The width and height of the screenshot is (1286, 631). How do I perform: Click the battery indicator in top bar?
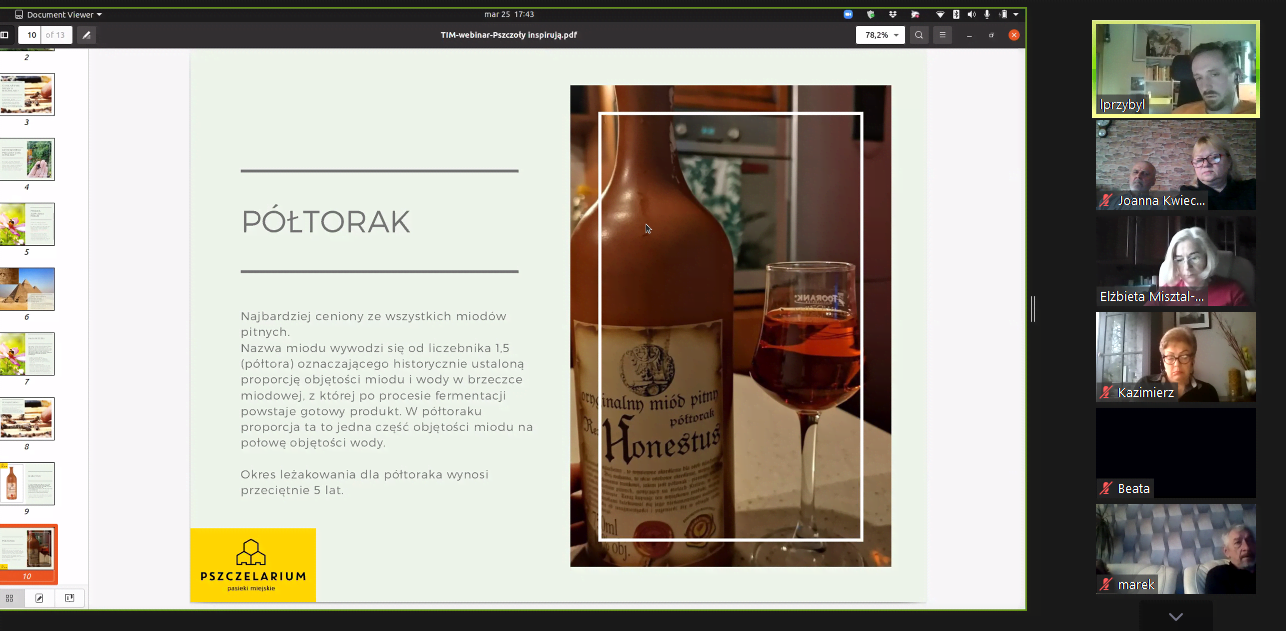click(x=1003, y=14)
